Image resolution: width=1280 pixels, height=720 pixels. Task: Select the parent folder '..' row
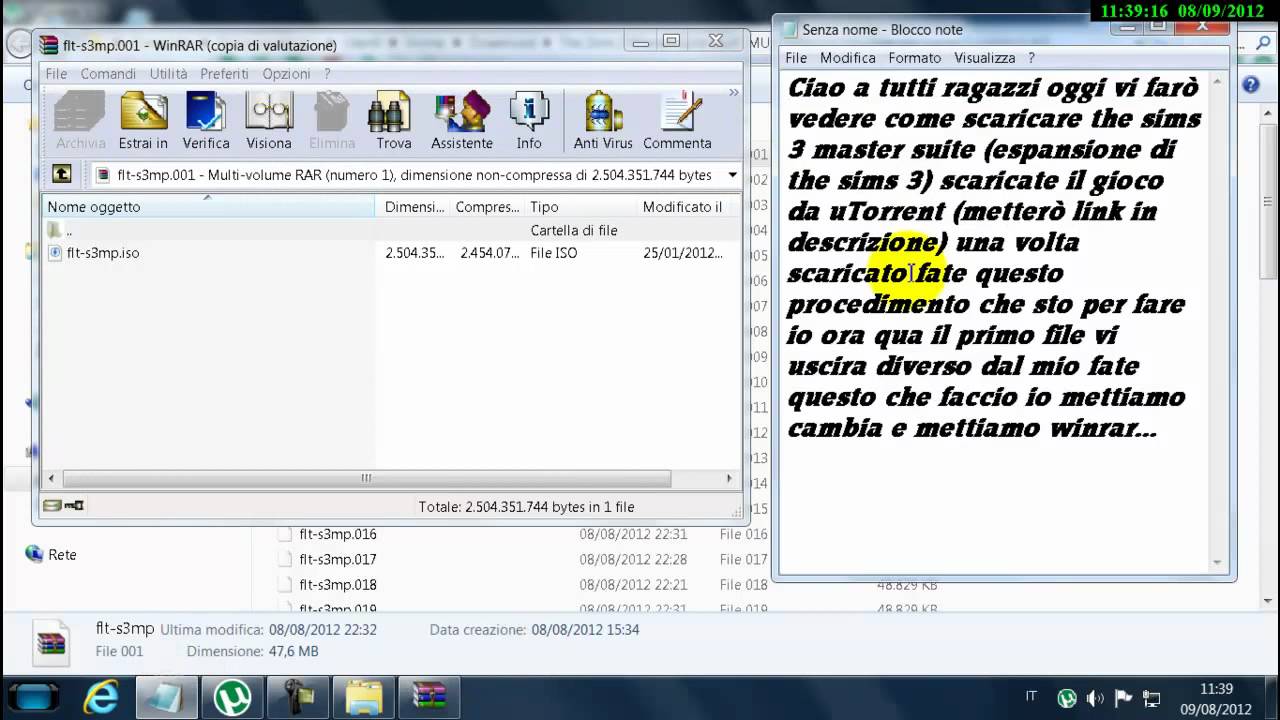pos(392,230)
